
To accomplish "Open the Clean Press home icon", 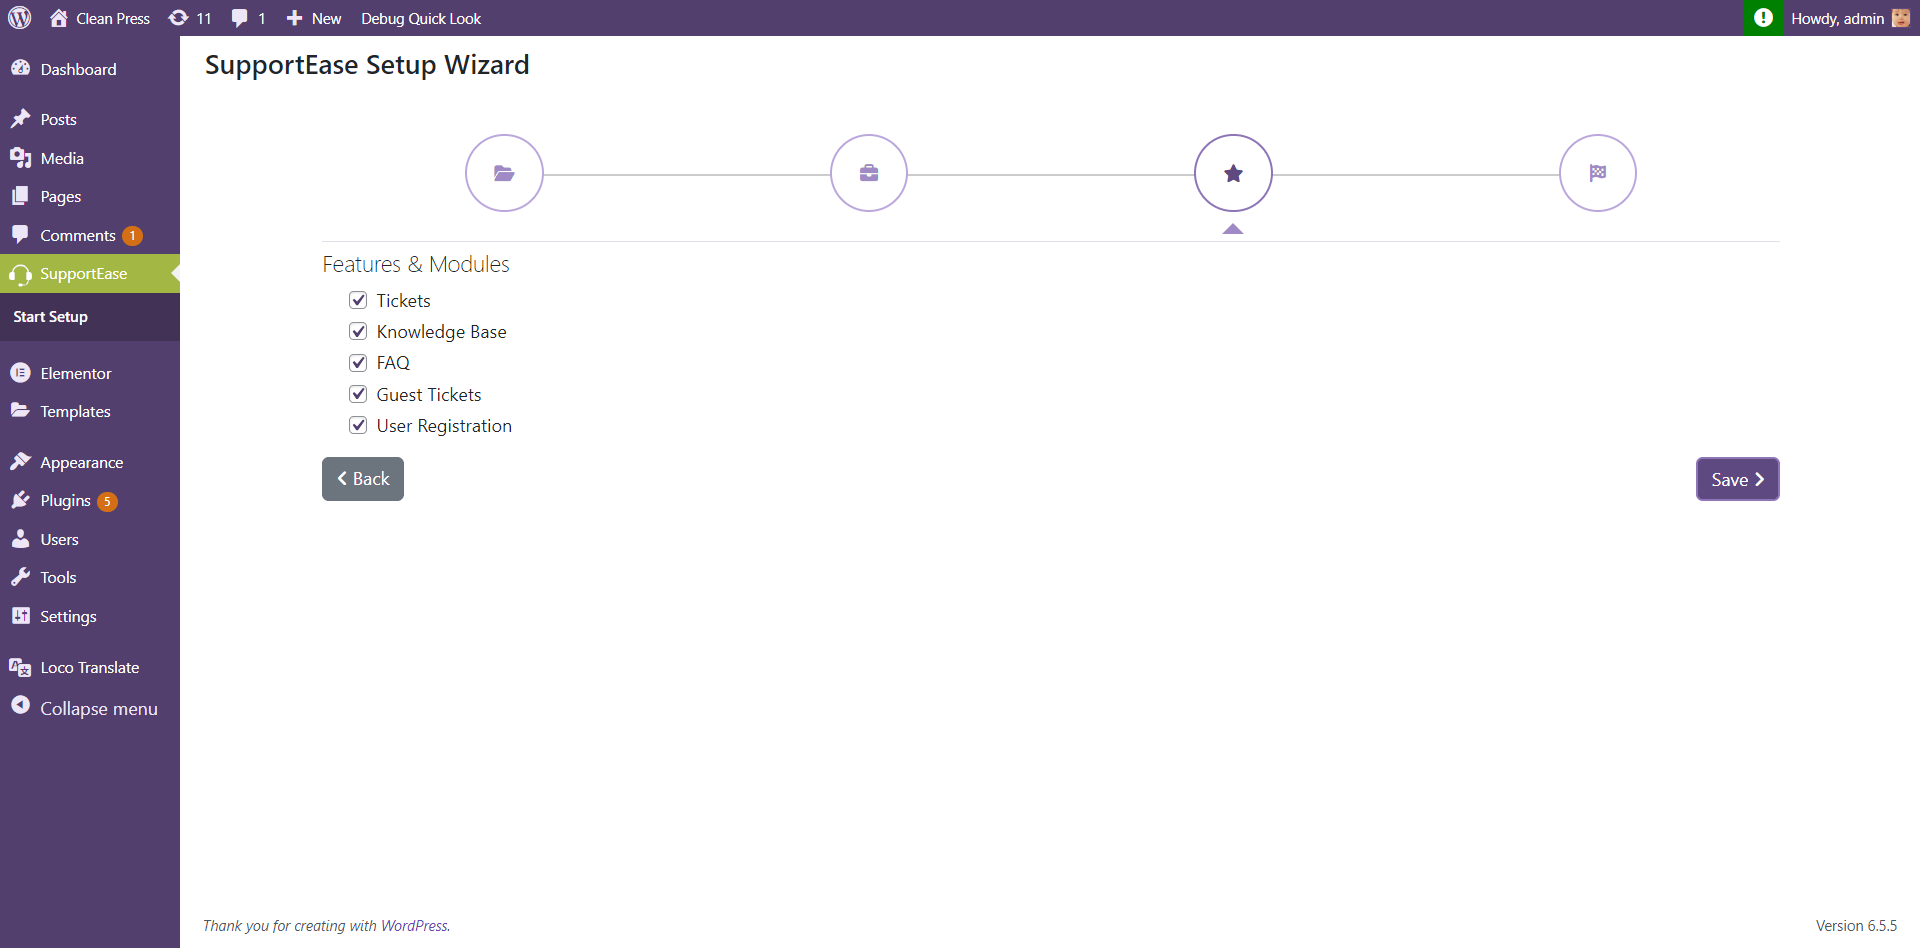I will coord(59,18).
